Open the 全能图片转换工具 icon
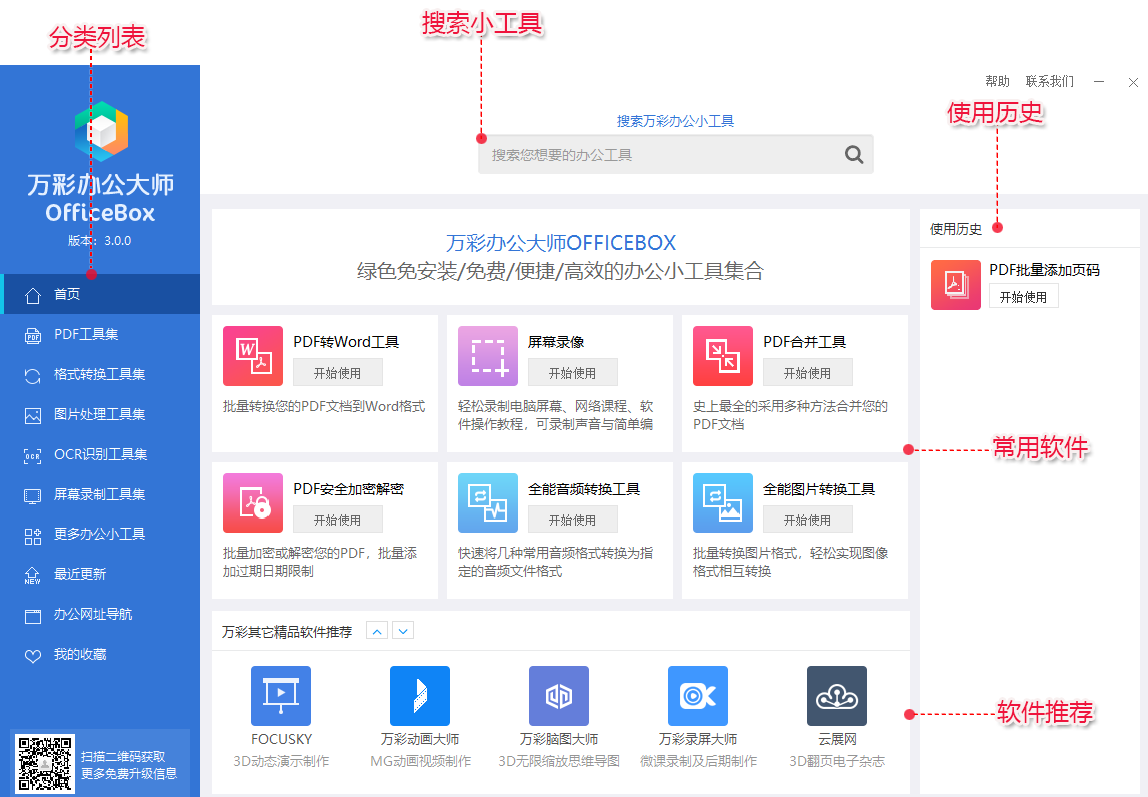1148x797 pixels. click(x=723, y=503)
